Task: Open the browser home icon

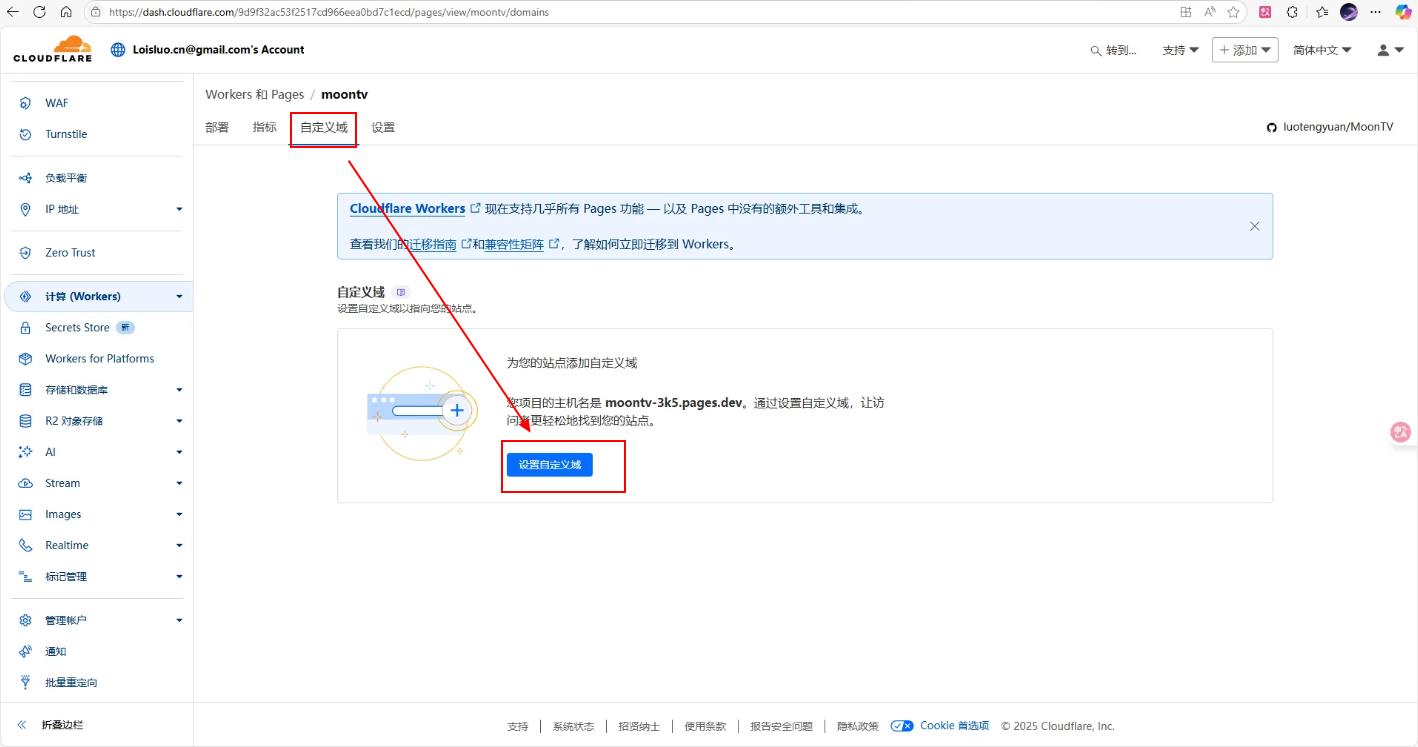Action: [x=66, y=12]
